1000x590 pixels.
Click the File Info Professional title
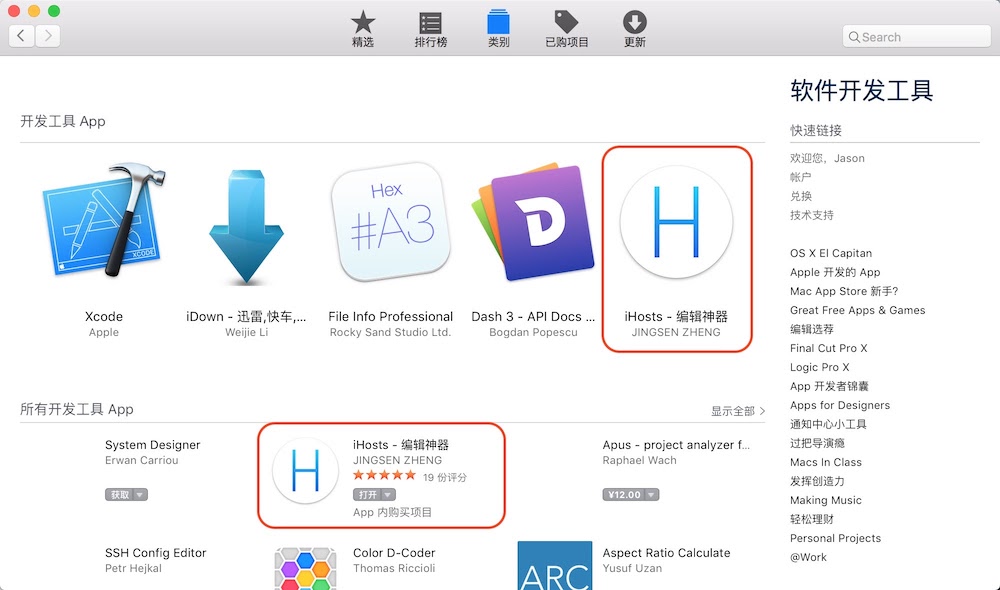coord(390,316)
